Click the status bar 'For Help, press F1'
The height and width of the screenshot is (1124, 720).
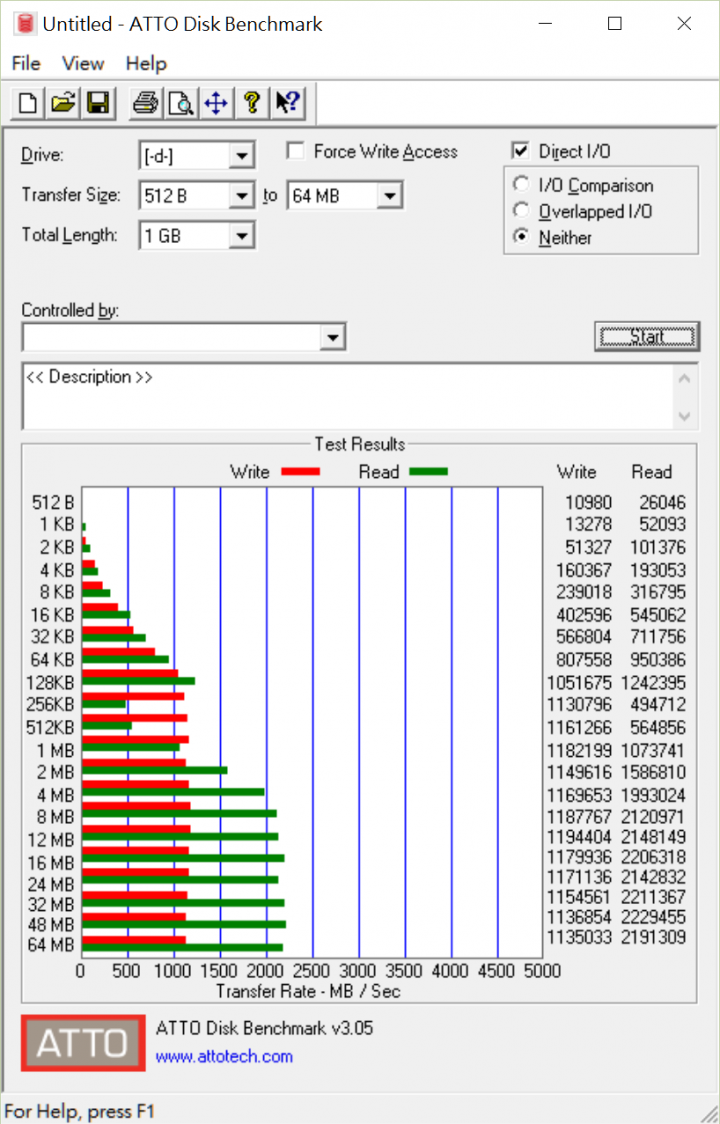[x=79, y=1111]
